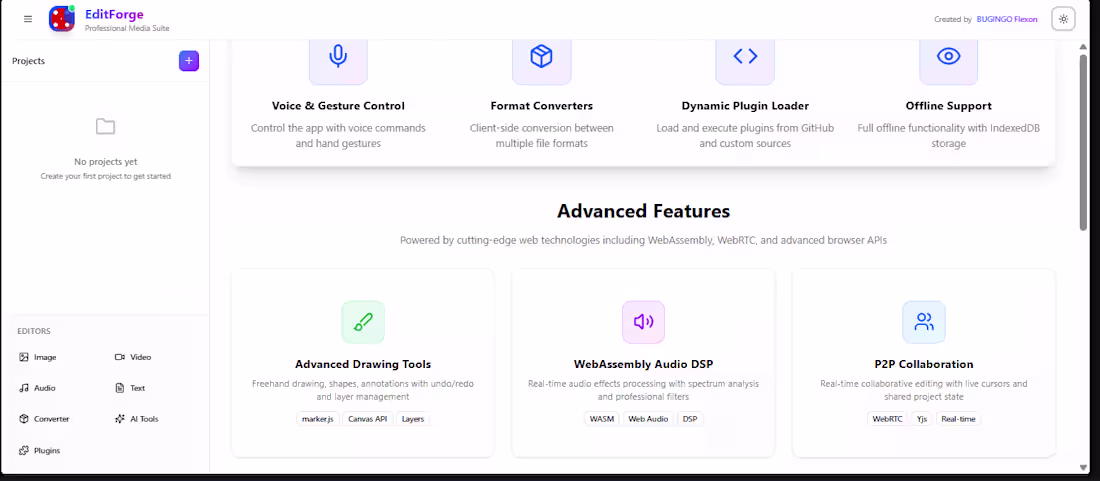
Task: Click the WebAssembly Audio DSP speaker icon
Action: (643, 322)
